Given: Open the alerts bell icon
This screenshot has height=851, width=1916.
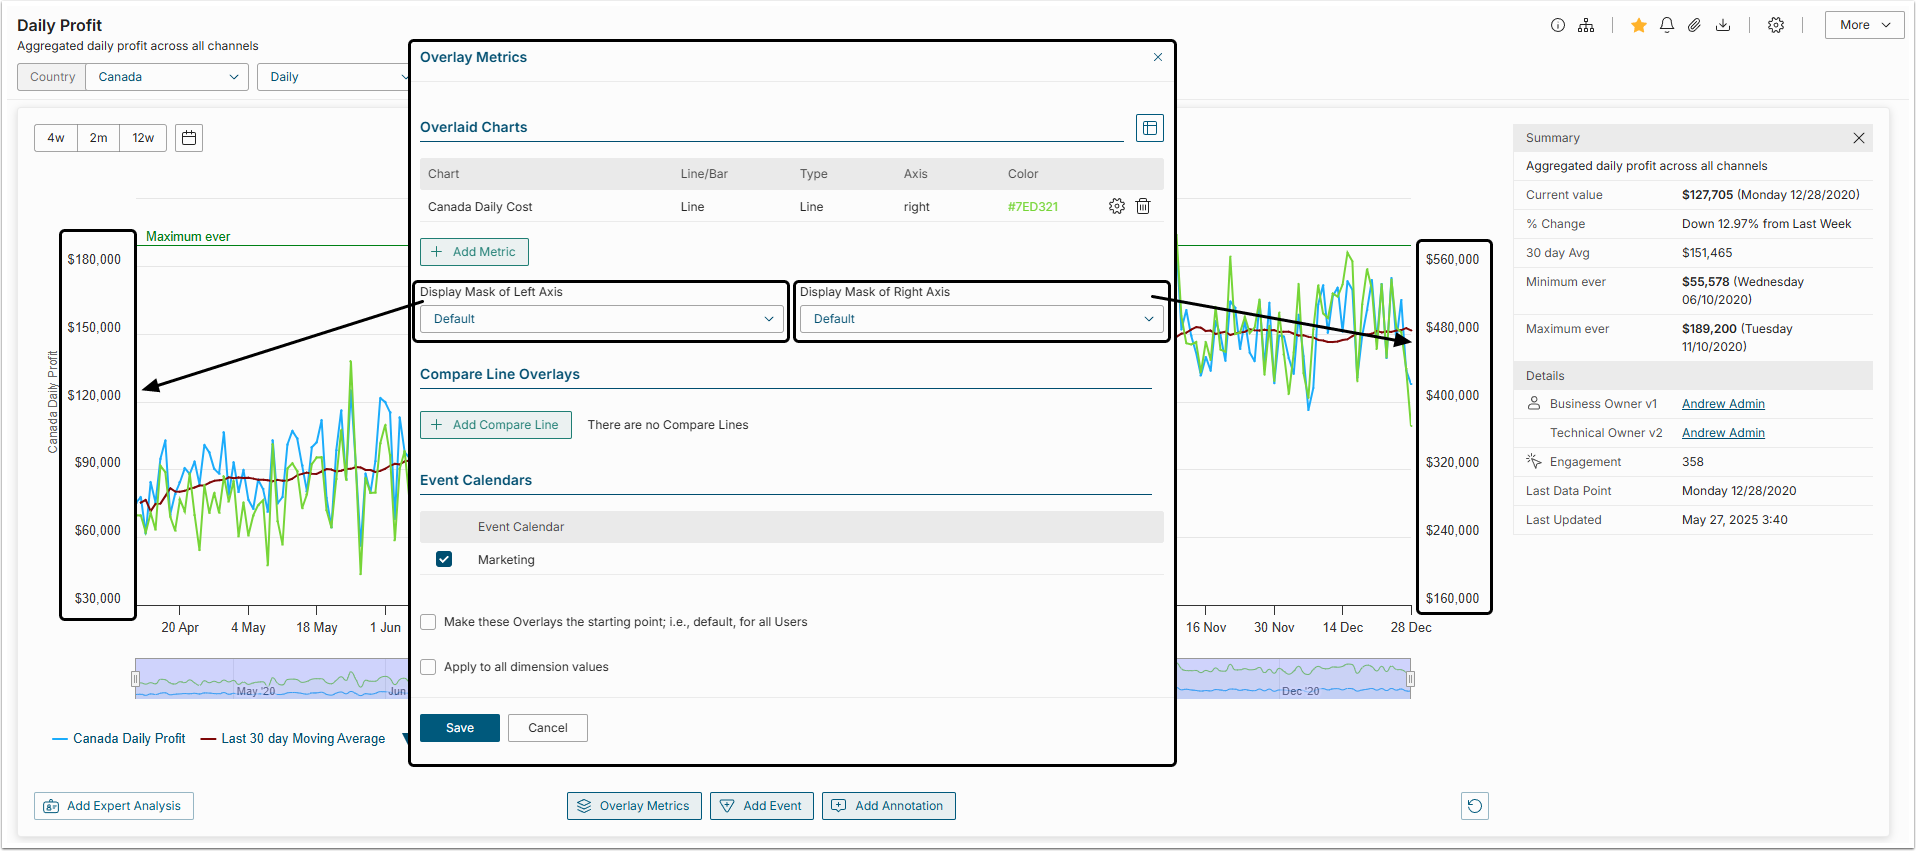Looking at the screenshot, I should (x=1666, y=26).
